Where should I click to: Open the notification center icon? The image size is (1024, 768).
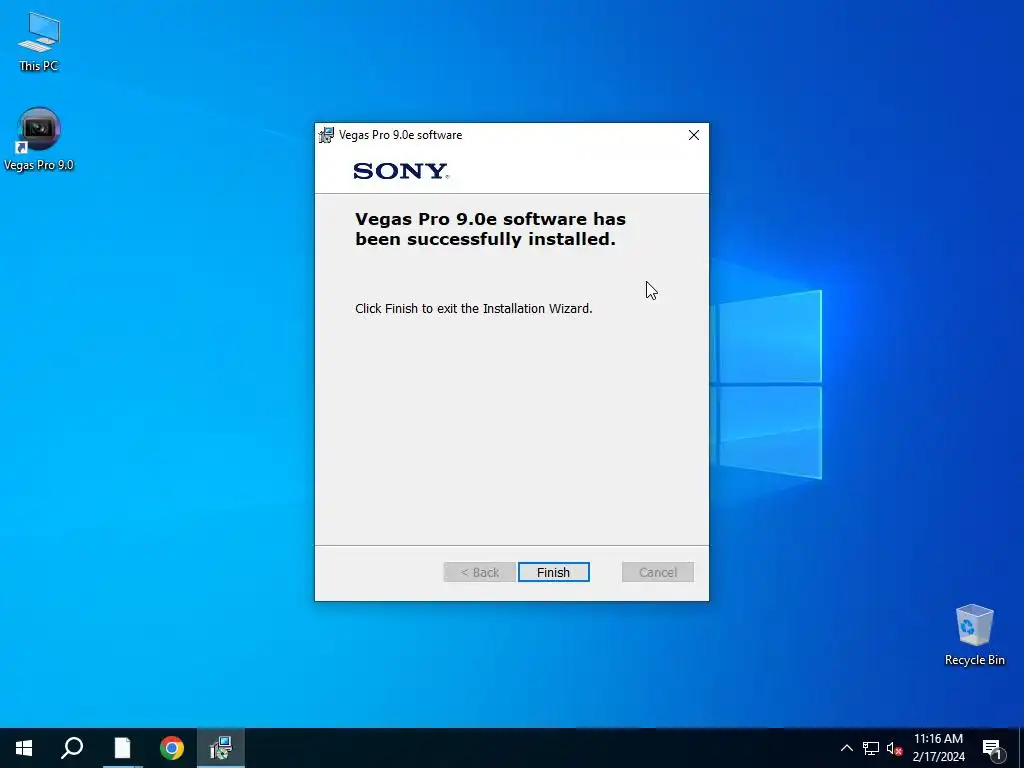click(x=992, y=748)
